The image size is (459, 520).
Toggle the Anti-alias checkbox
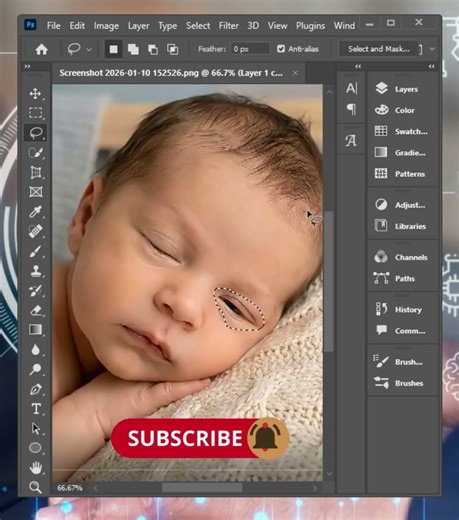281,49
